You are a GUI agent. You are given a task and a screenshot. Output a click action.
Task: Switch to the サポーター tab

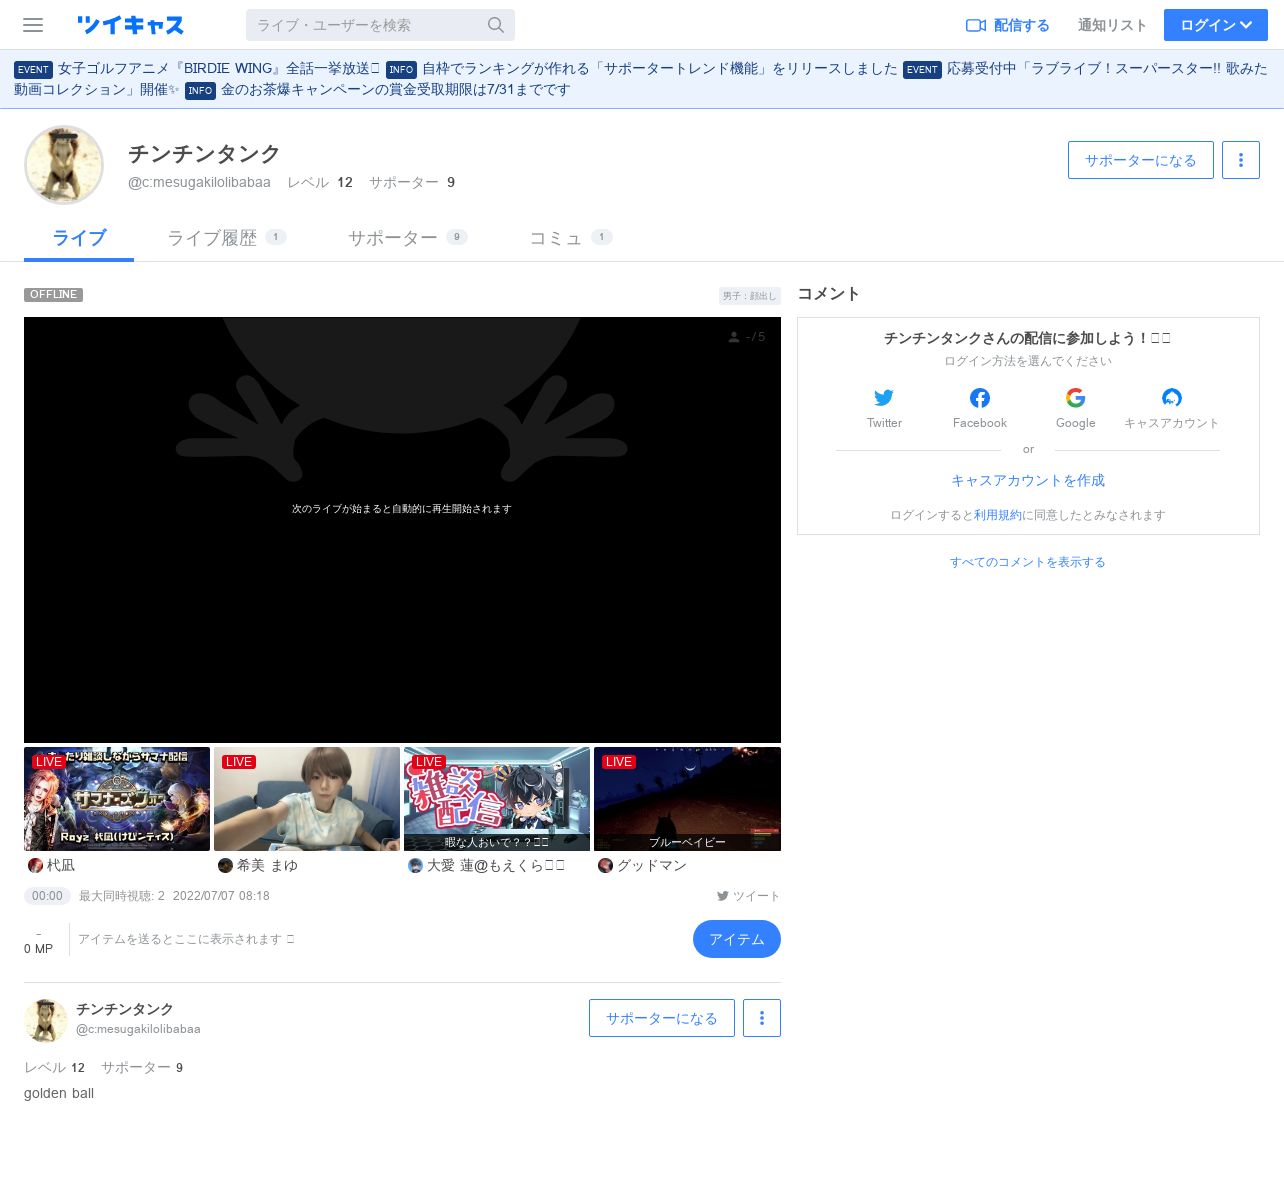coord(407,238)
